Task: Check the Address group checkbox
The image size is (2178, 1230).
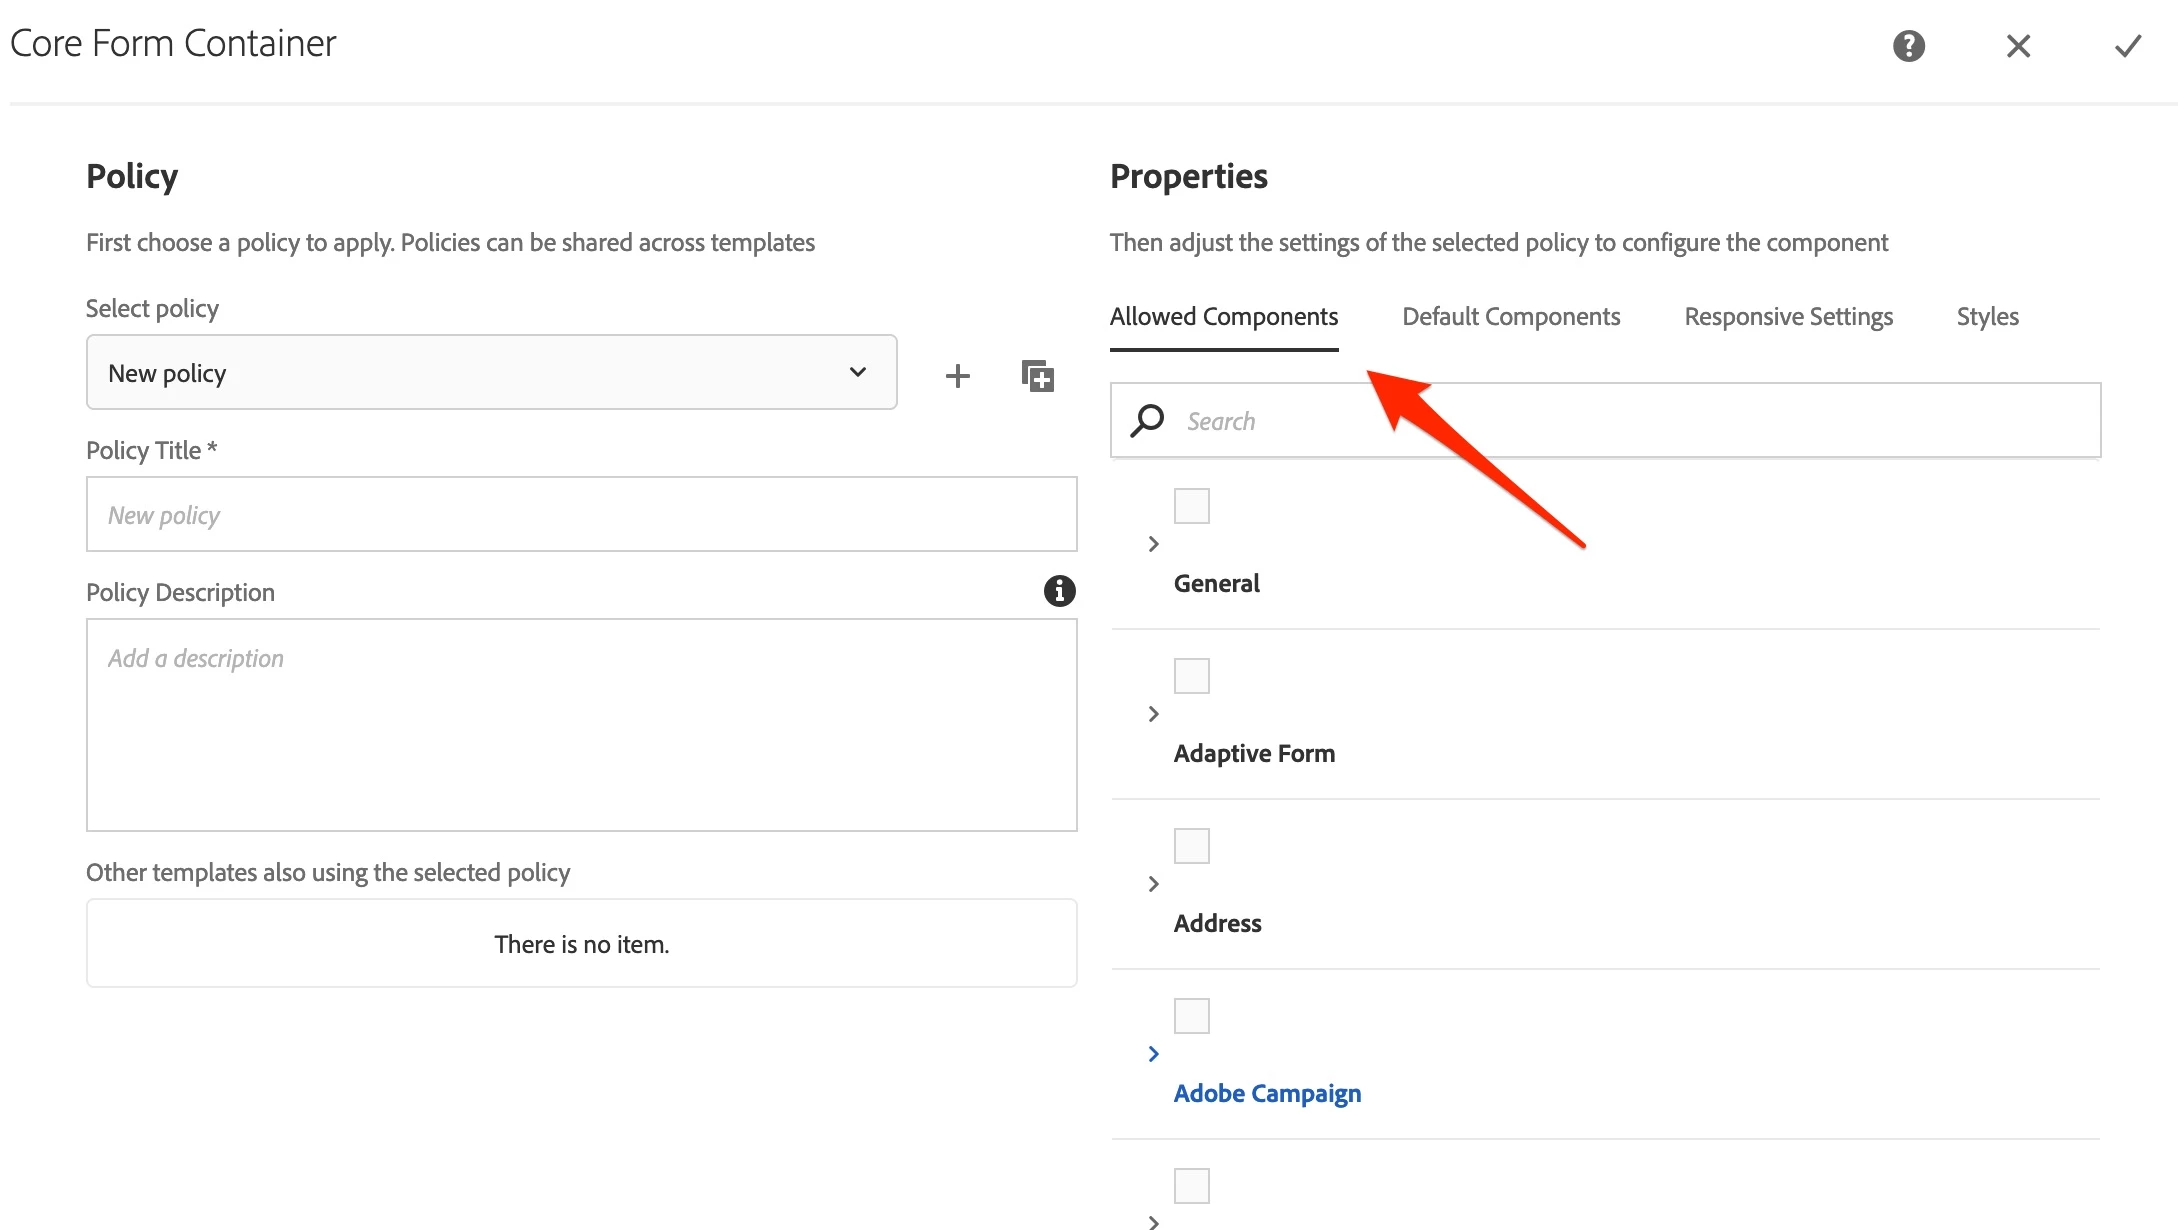Action: [x=1191, y=846]
